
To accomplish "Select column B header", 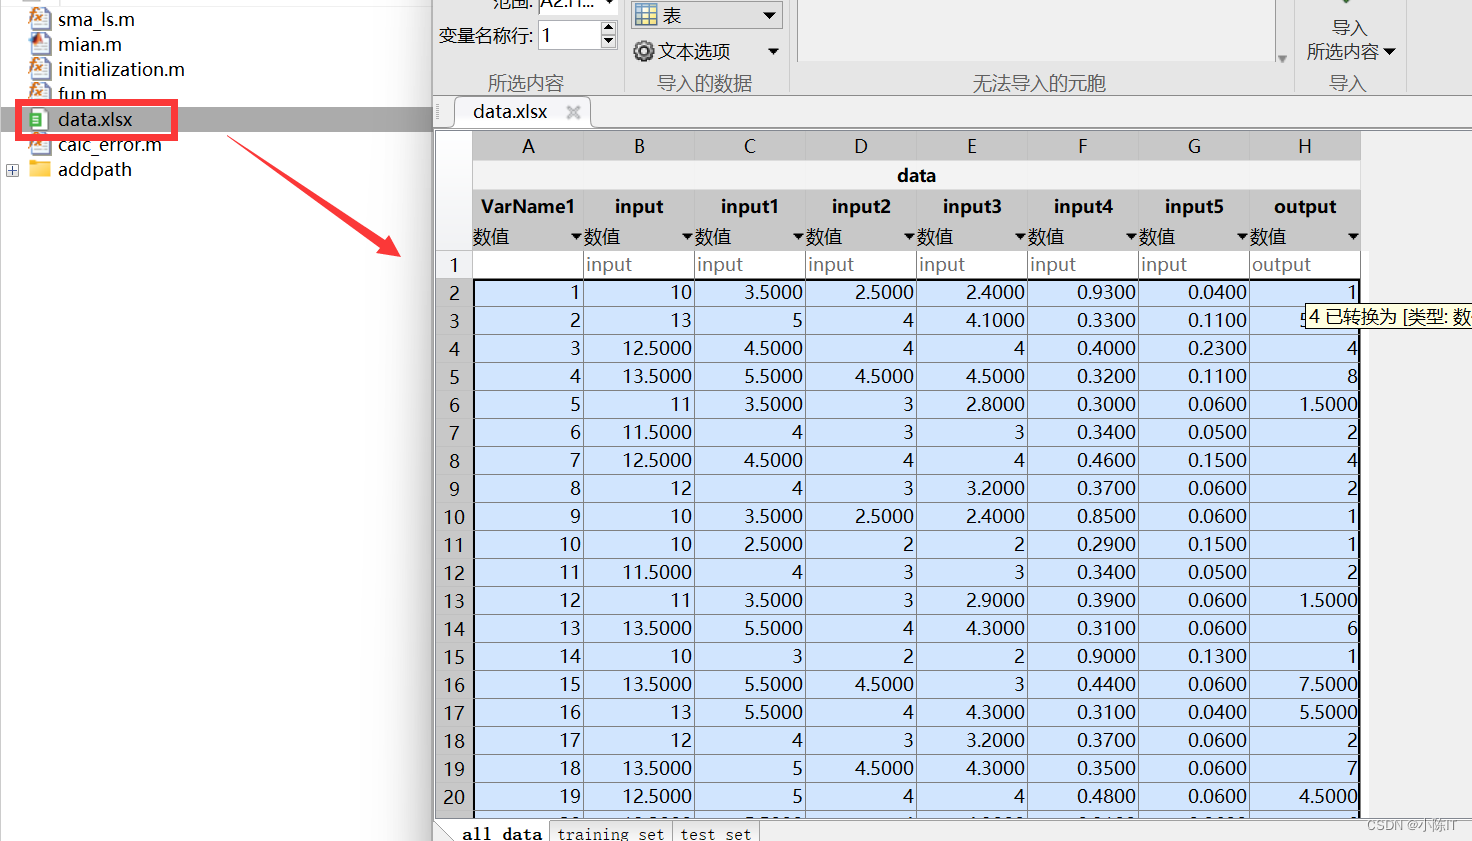I will click(x=639, y=146).
